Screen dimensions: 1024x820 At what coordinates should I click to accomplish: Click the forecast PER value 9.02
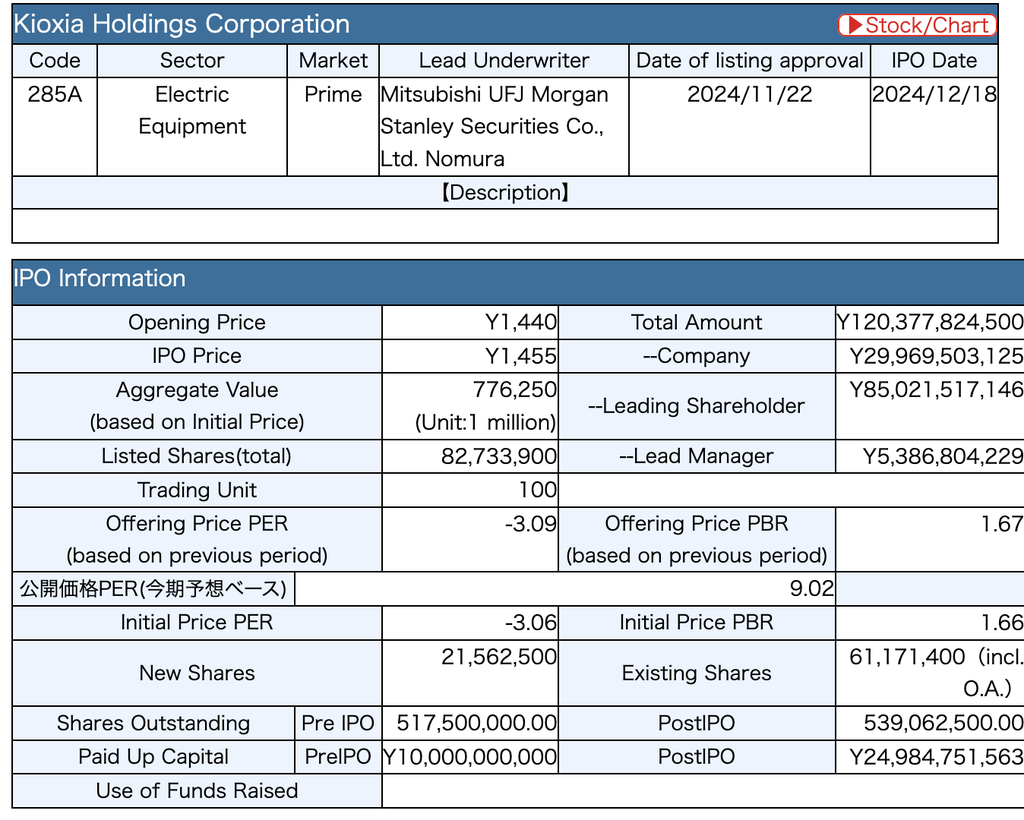[x=812, y=589]
